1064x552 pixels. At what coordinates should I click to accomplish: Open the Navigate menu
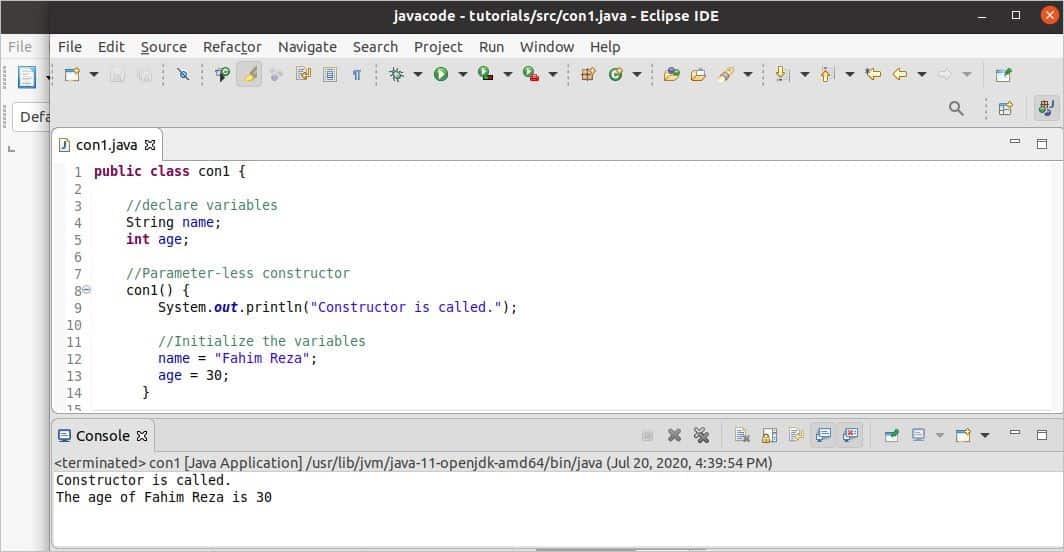[x=307, y=47]
